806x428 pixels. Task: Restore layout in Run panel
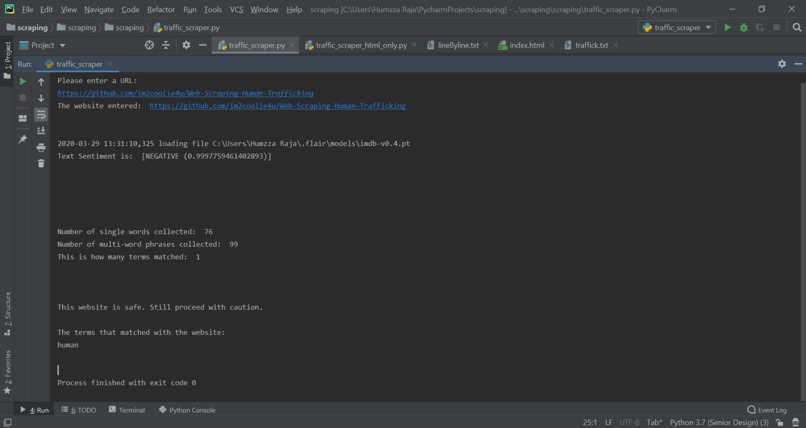click(23, 118)
